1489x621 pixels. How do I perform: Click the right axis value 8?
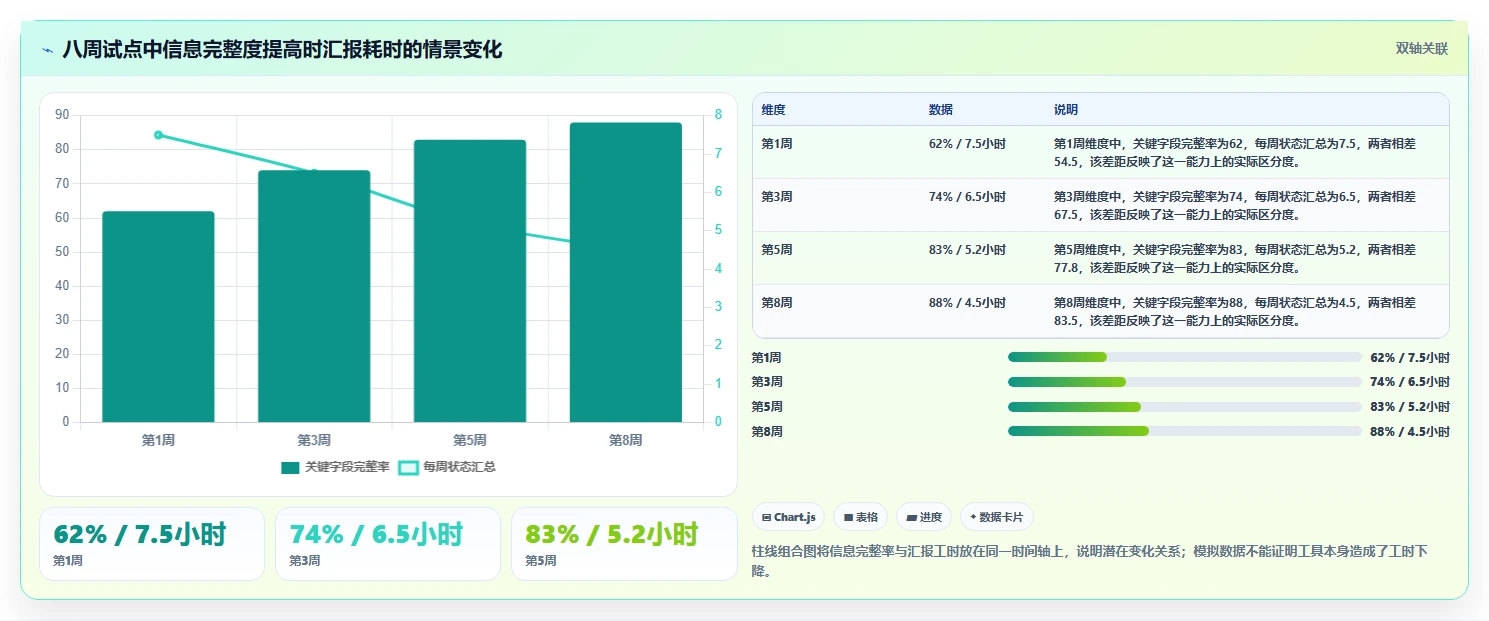[717, 115]
